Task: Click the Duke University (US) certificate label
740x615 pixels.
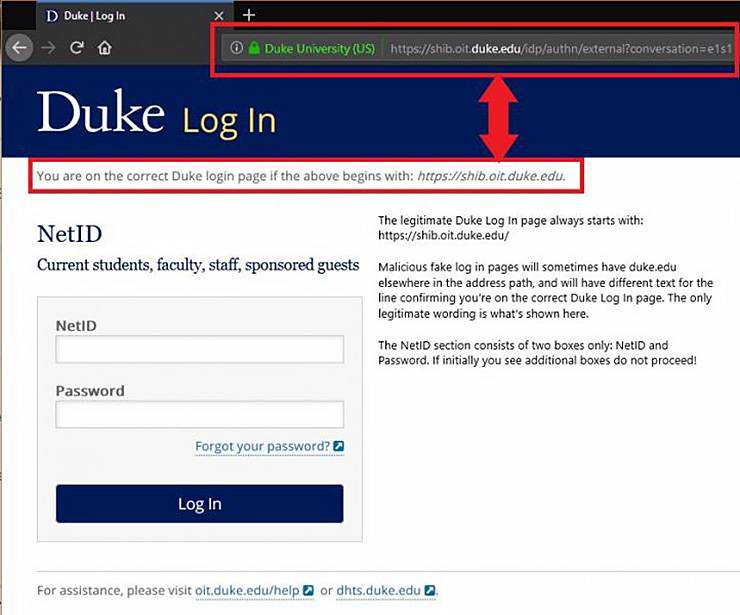Action: coord(320,48)
